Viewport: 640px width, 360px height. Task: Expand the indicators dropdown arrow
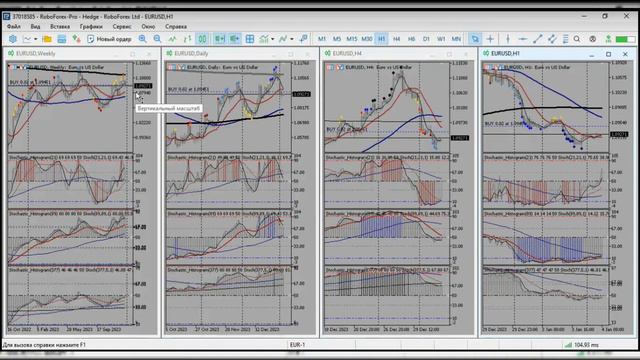(272, 39)
